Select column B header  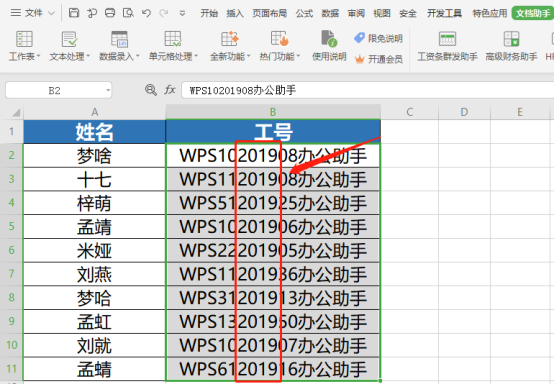(x=273, y=112)
